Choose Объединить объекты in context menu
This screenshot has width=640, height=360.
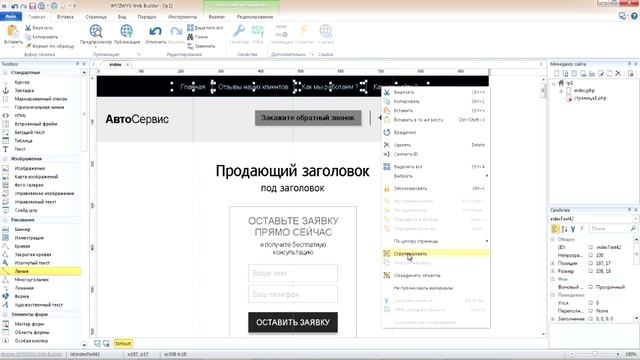(x=436, y=276)
